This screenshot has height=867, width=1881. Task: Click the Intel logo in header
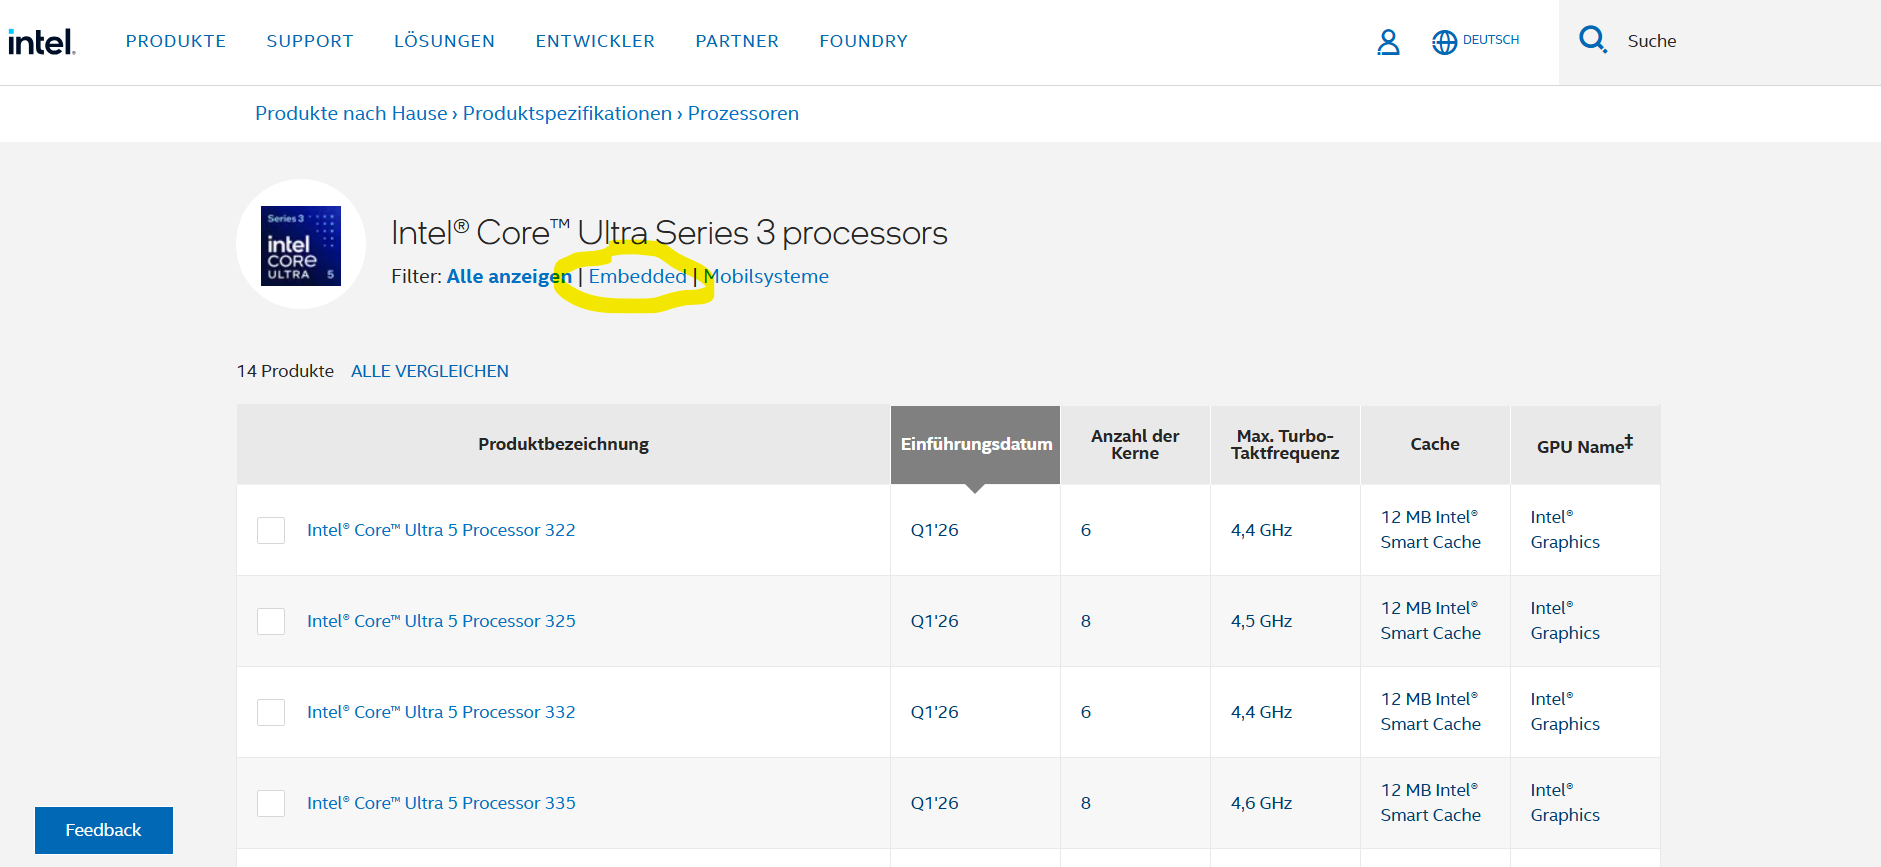tap(41, 42)
